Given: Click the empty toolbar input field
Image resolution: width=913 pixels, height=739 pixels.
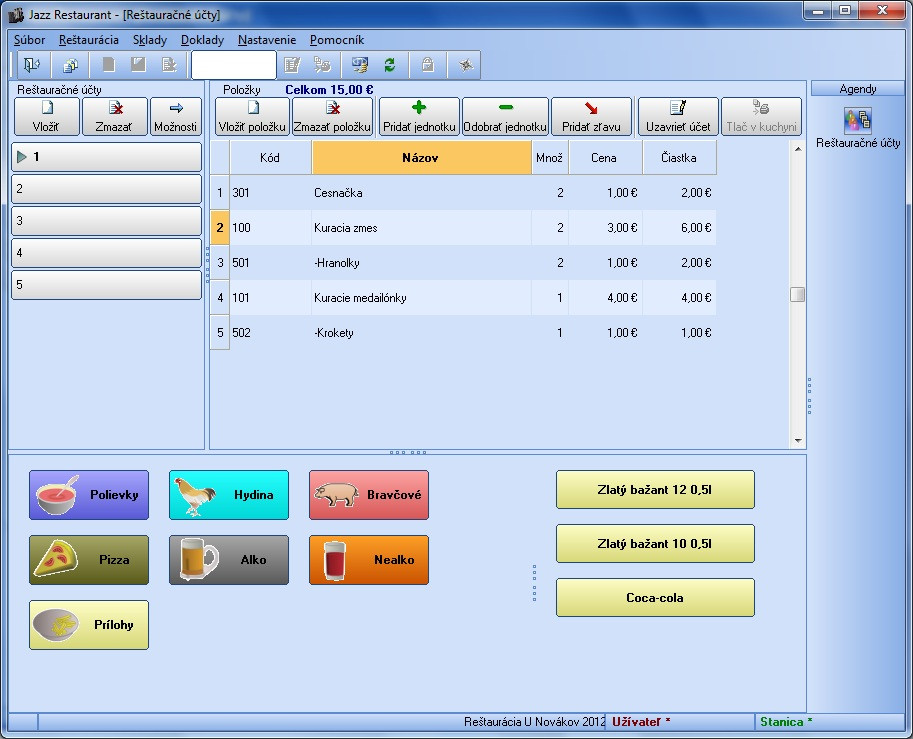Looking at the screenshot, I should coord(233,65).
